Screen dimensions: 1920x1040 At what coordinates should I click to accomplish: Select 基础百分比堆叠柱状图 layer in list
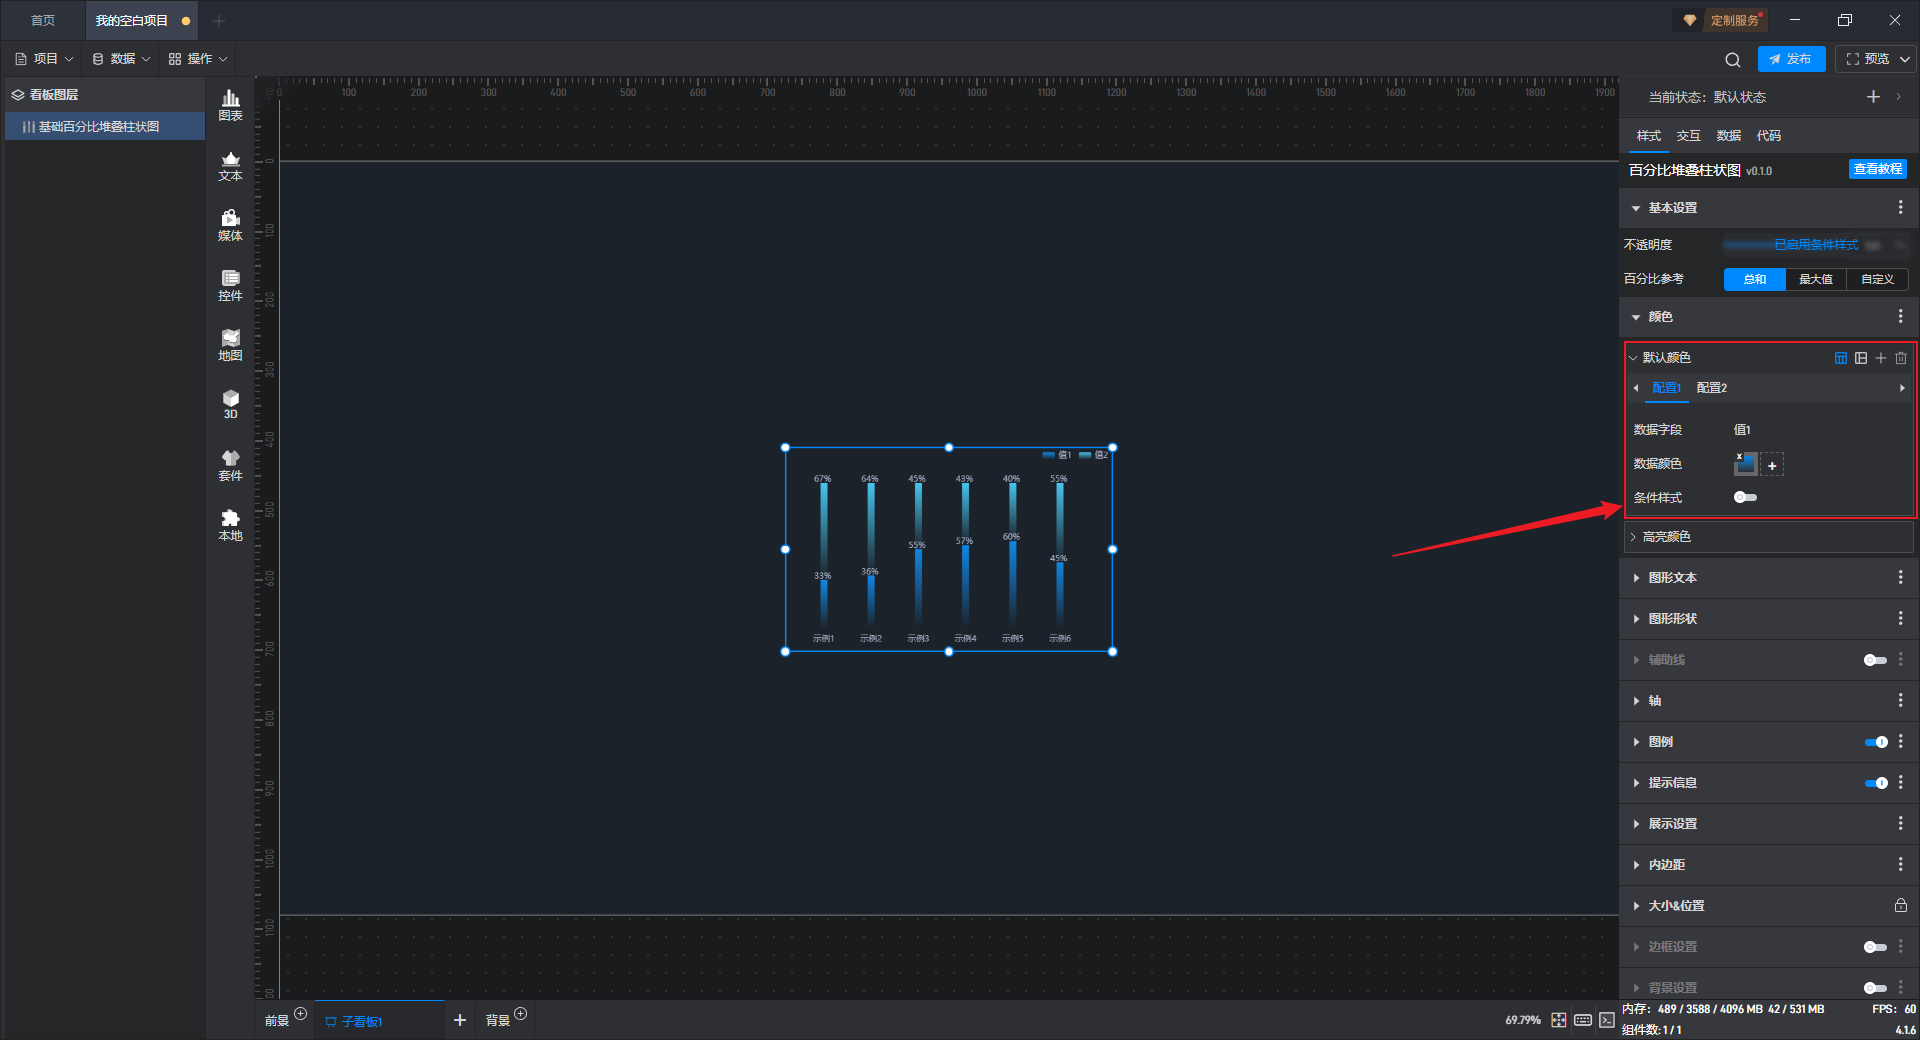(x=105, y=127)
